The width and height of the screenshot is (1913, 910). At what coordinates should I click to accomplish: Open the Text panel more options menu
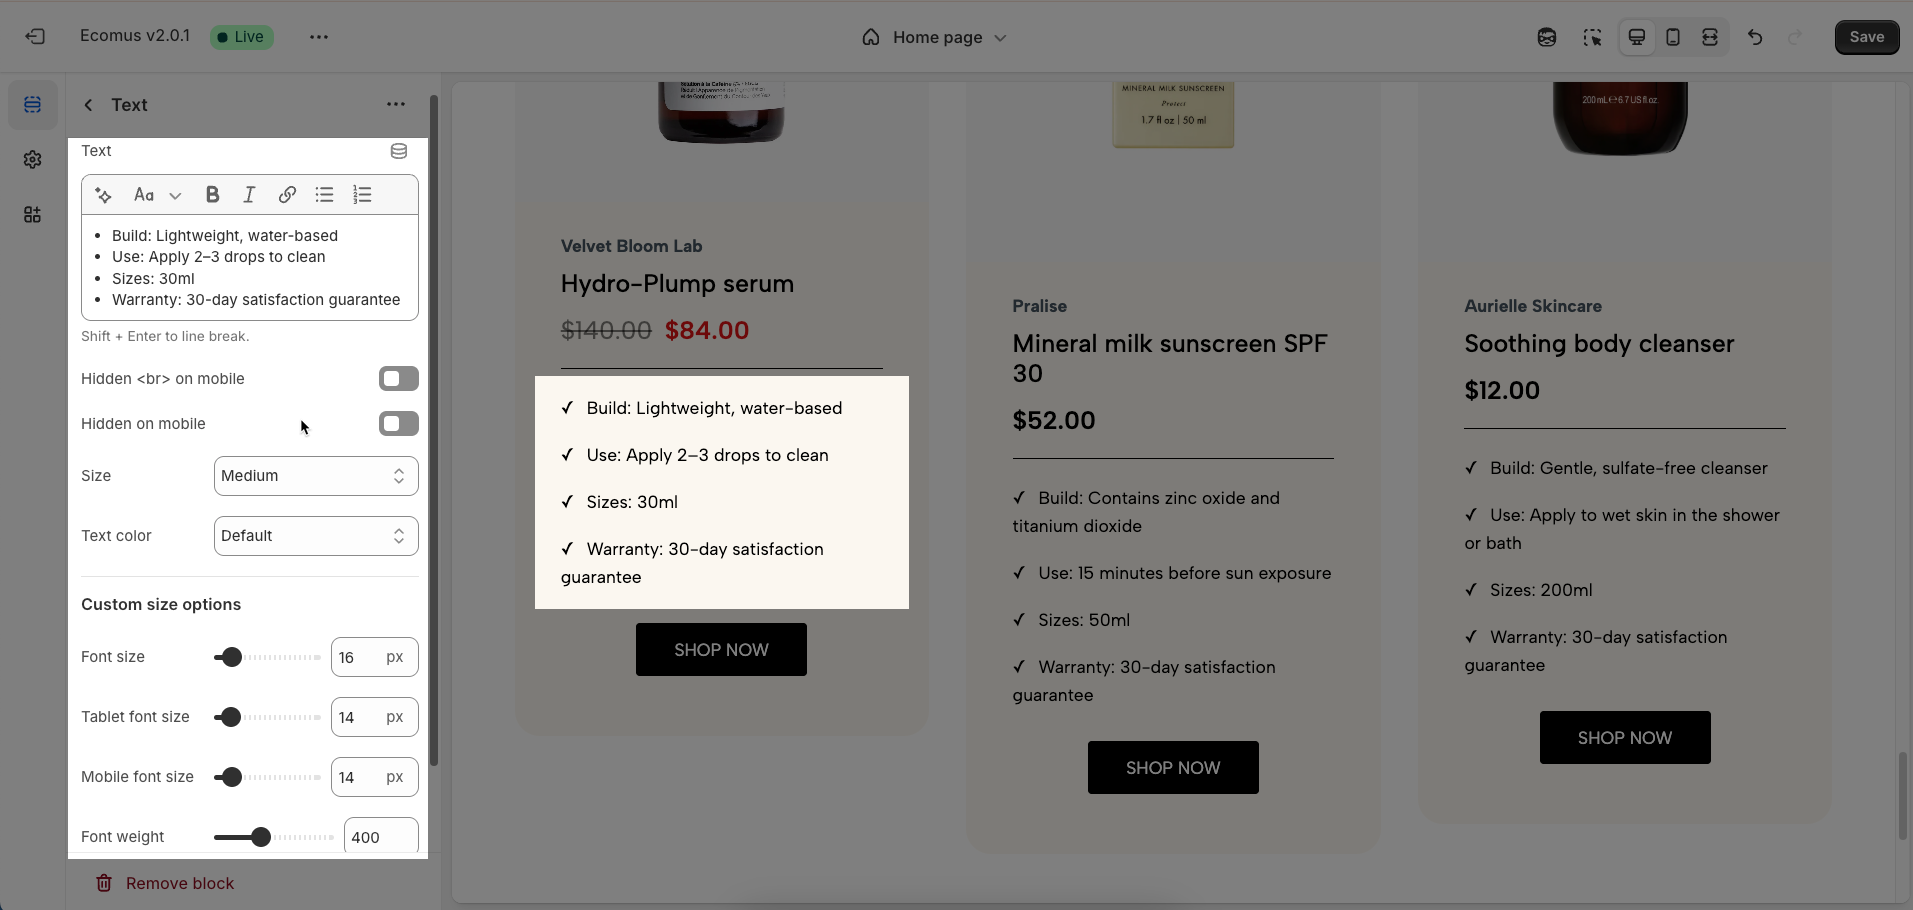396,104
